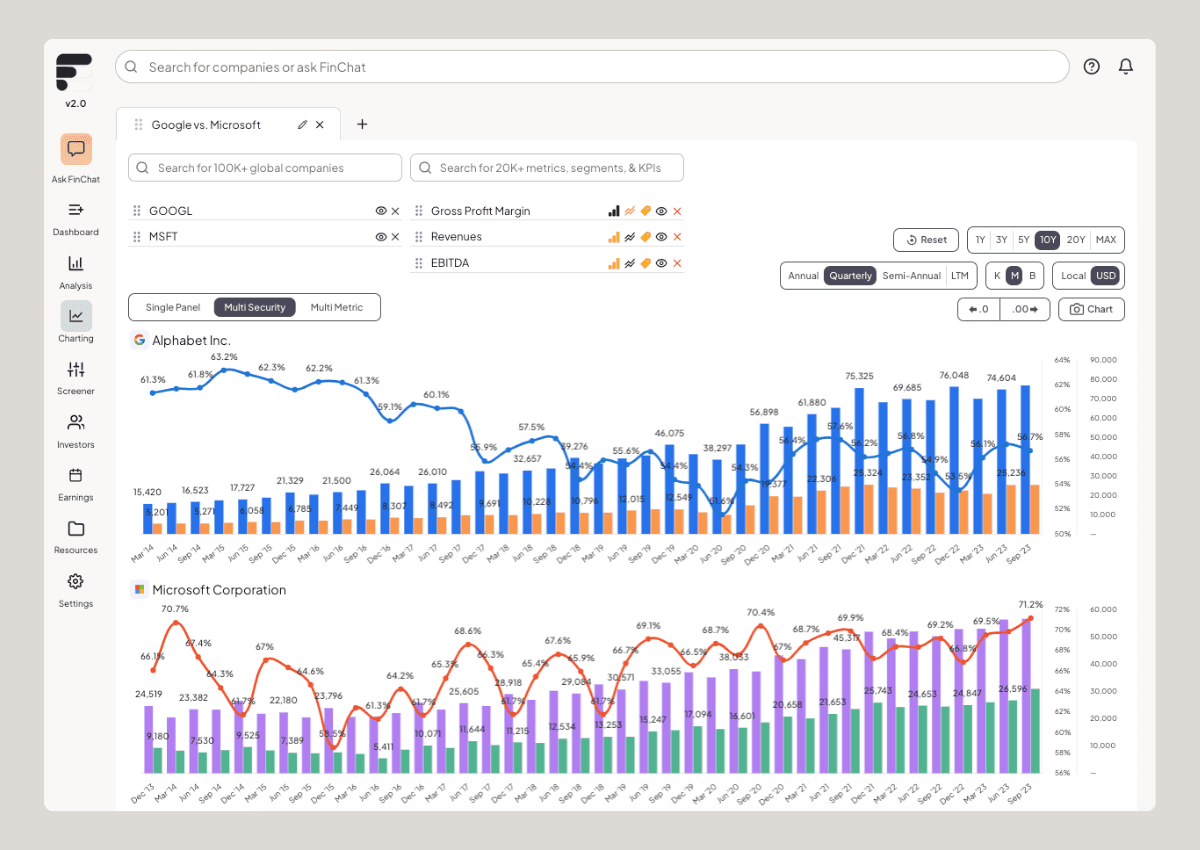Increase decimal places button
This screenshot has width=1200, height=850.
point(1027,309)
